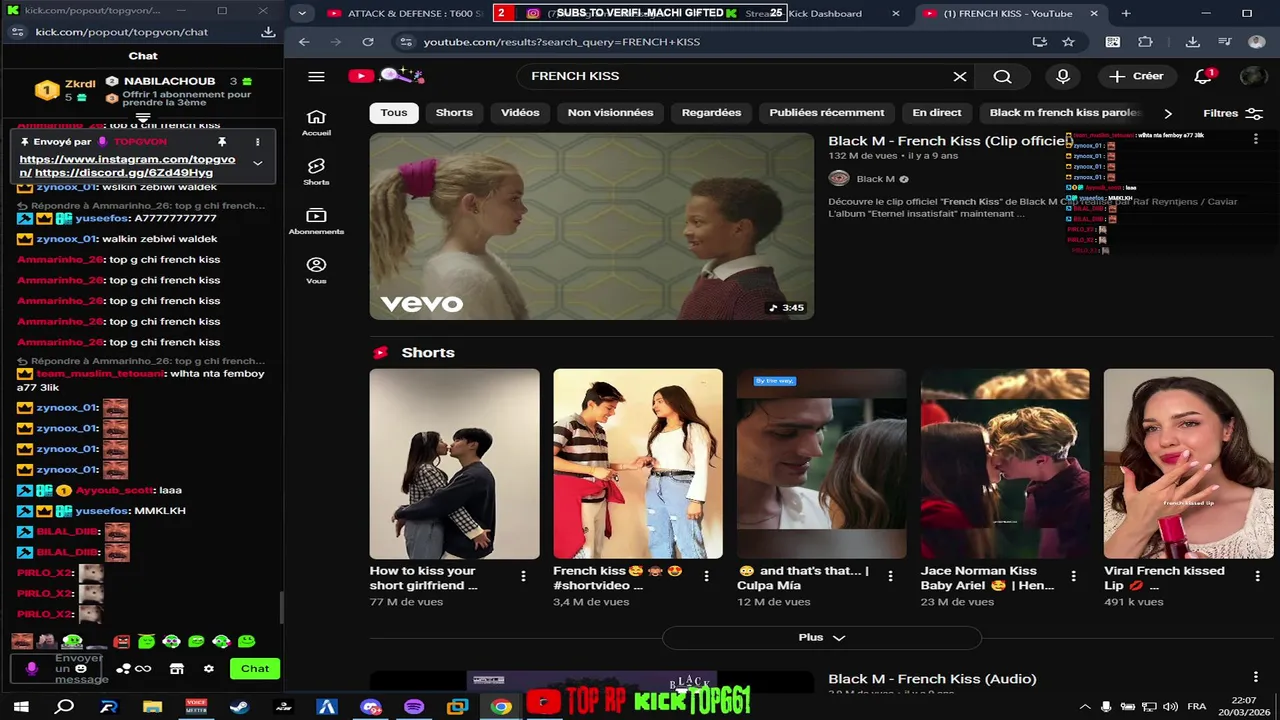Open Kick chat settings gear
The width and height of the screenshot is (1280, 720).
(208, 669)
